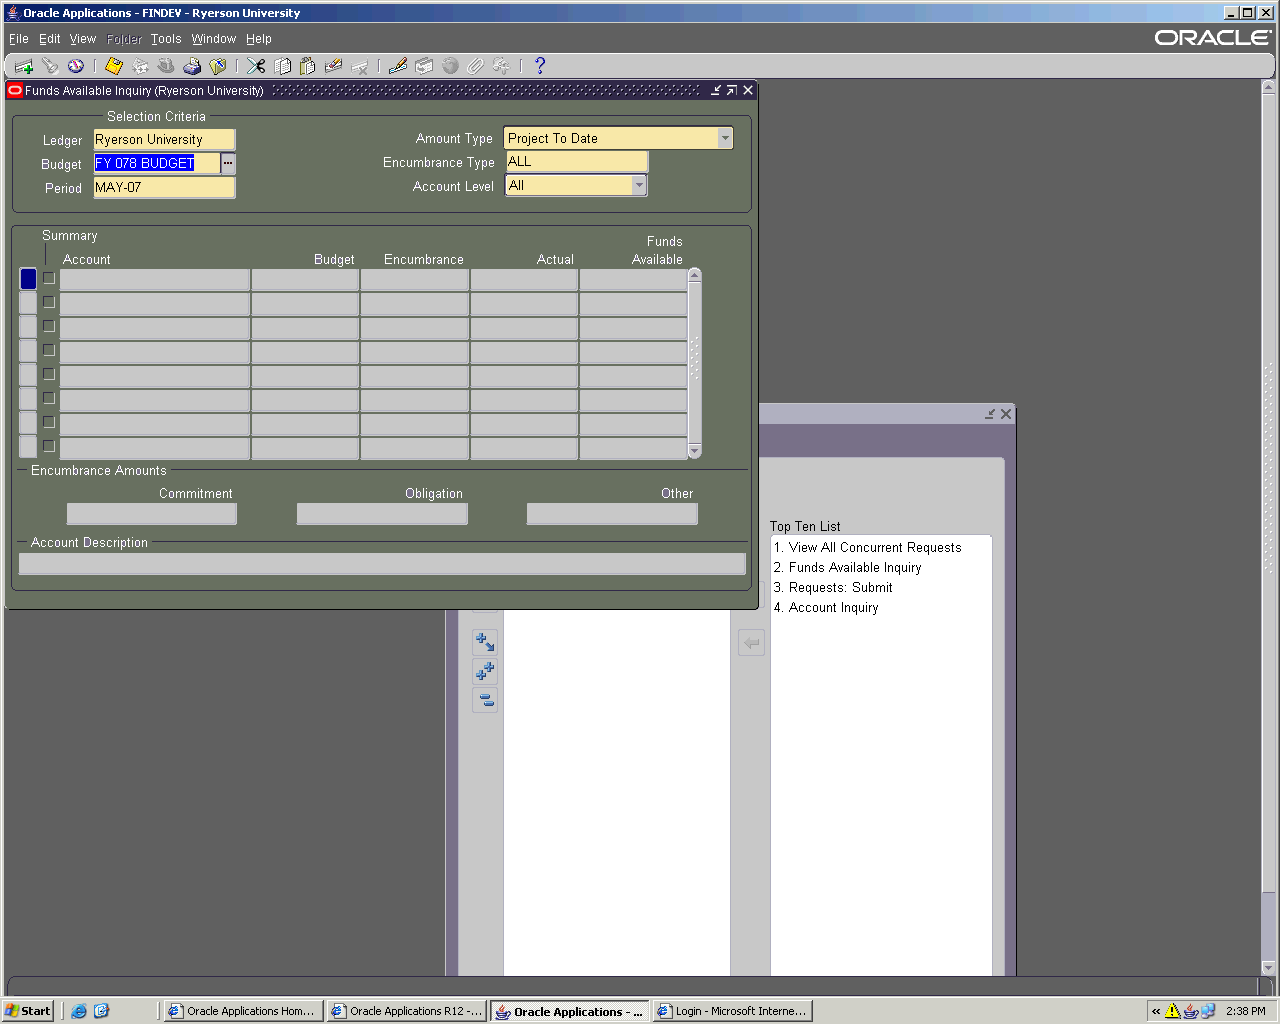
Task: Open the Amount Type dropdown
Action: coord(725,139)
